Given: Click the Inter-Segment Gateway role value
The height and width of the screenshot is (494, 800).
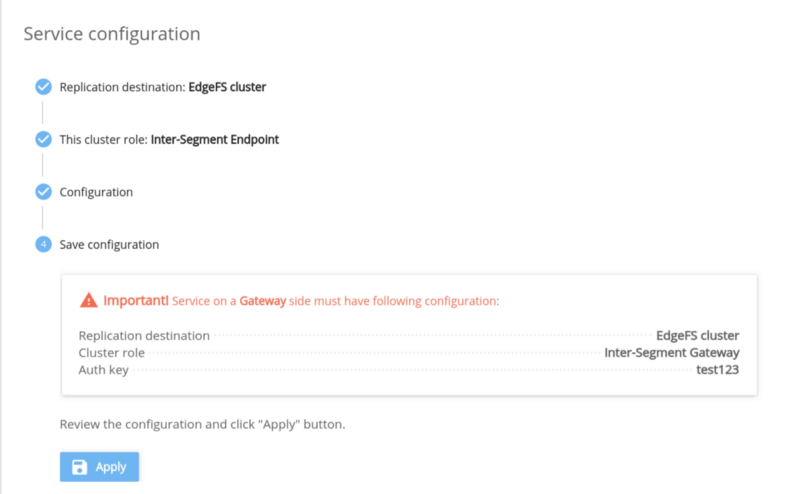Looking at the screenshot, I should (672, 353).
